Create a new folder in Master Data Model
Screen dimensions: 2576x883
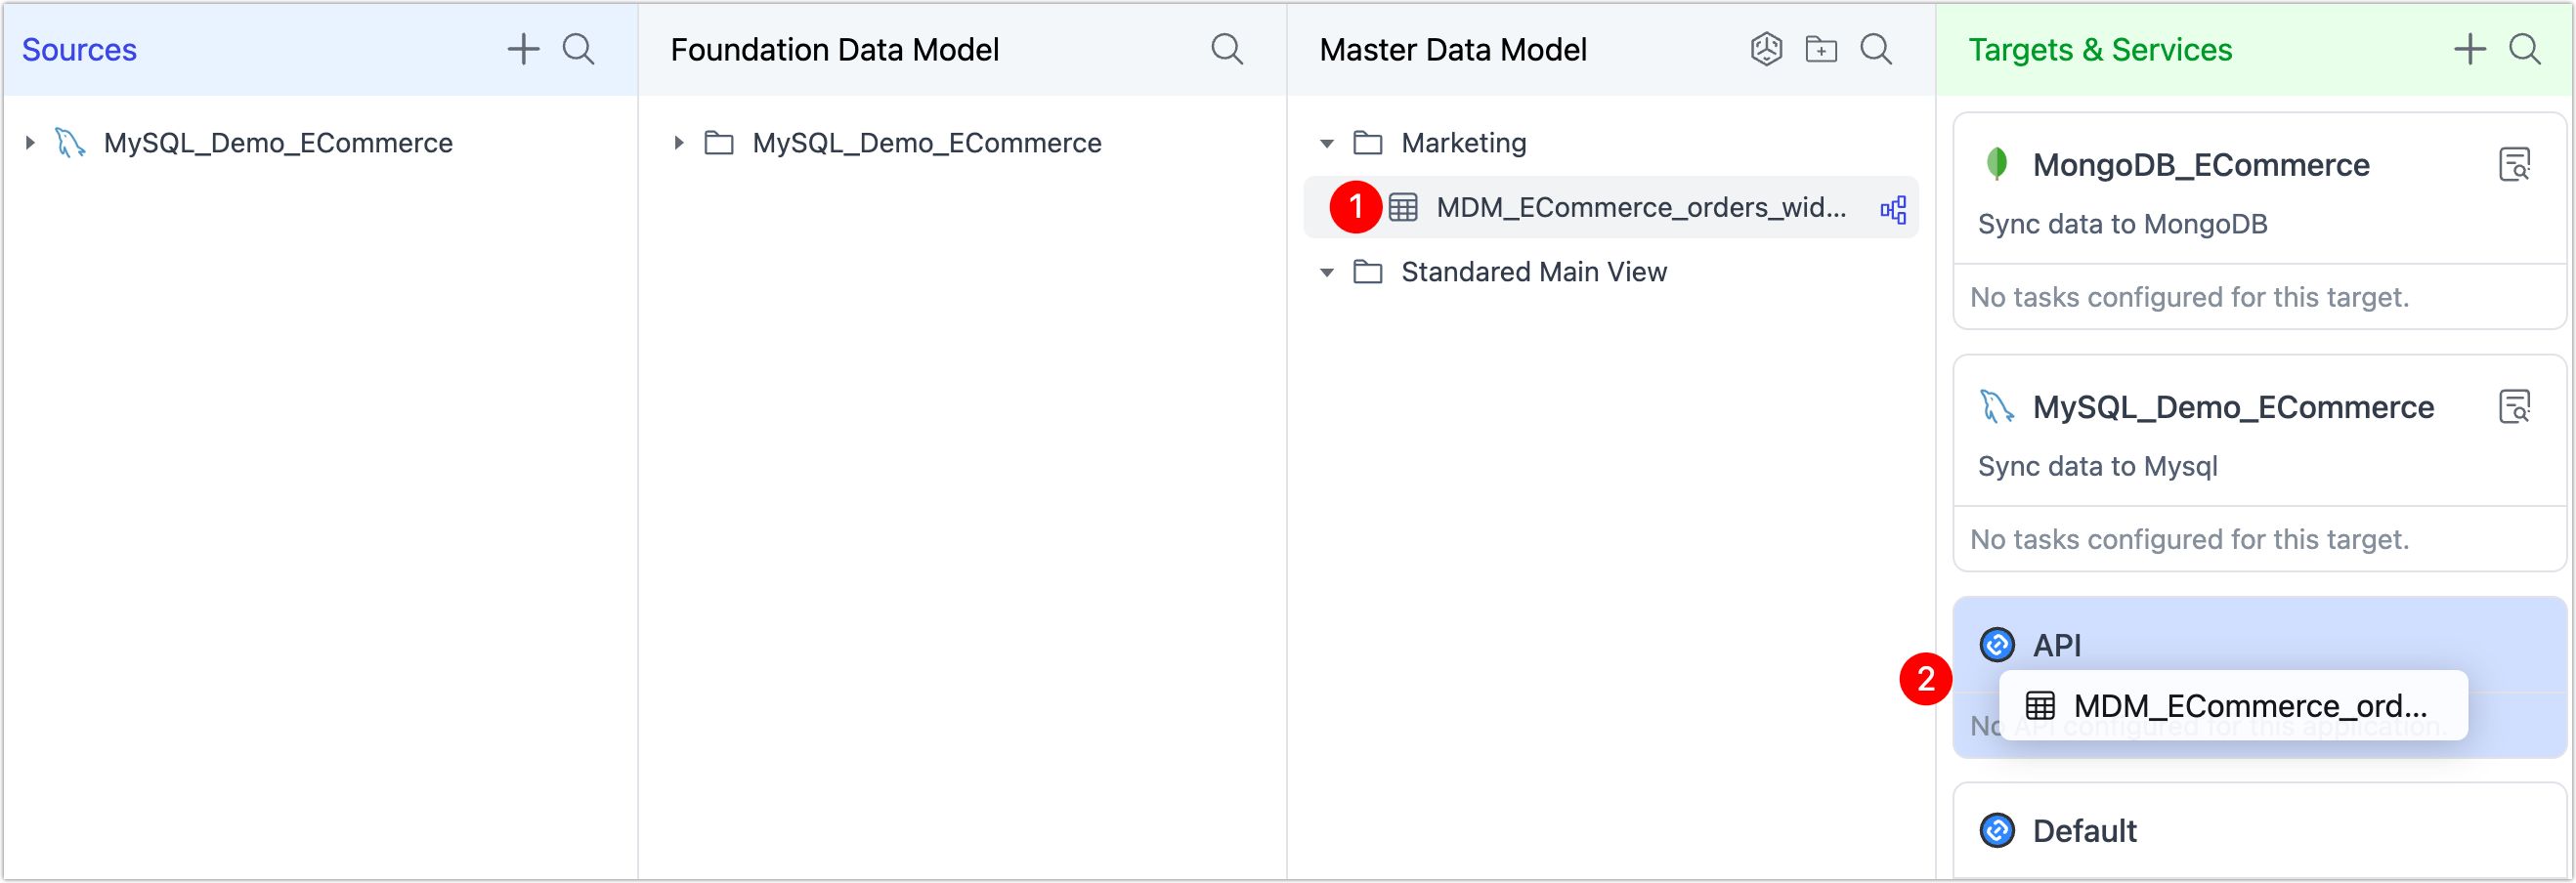(x=1821, y=48)
